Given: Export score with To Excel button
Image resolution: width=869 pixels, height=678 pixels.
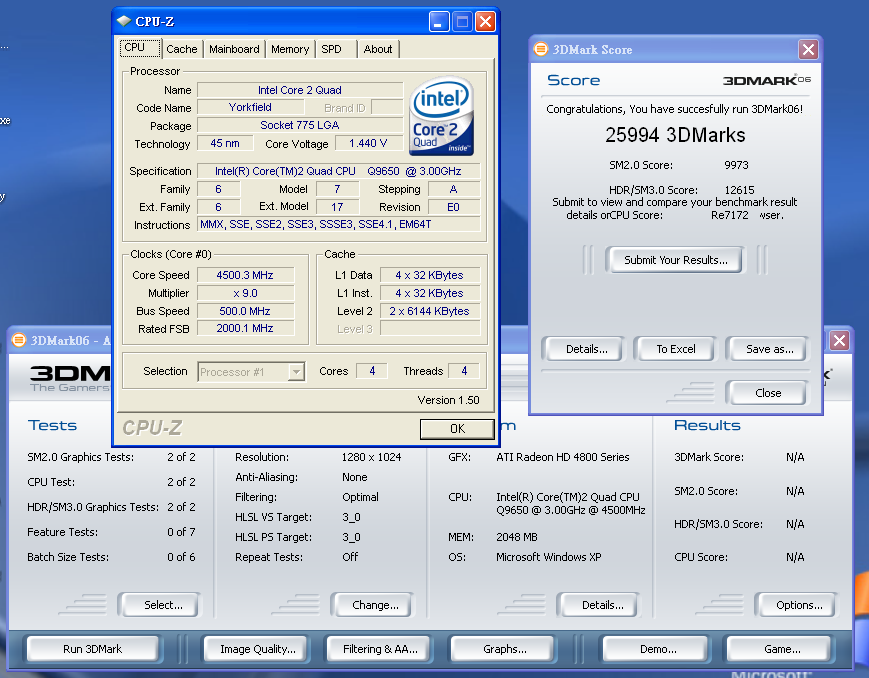Looking at the screenshot, I should [x=676, y=349].
